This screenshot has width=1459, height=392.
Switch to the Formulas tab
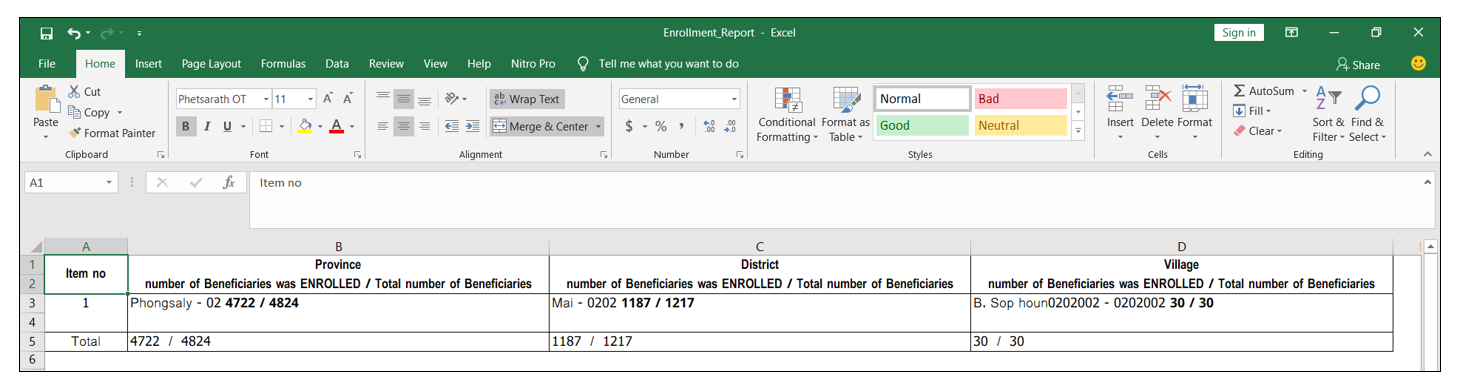click(x=283, y=63)
